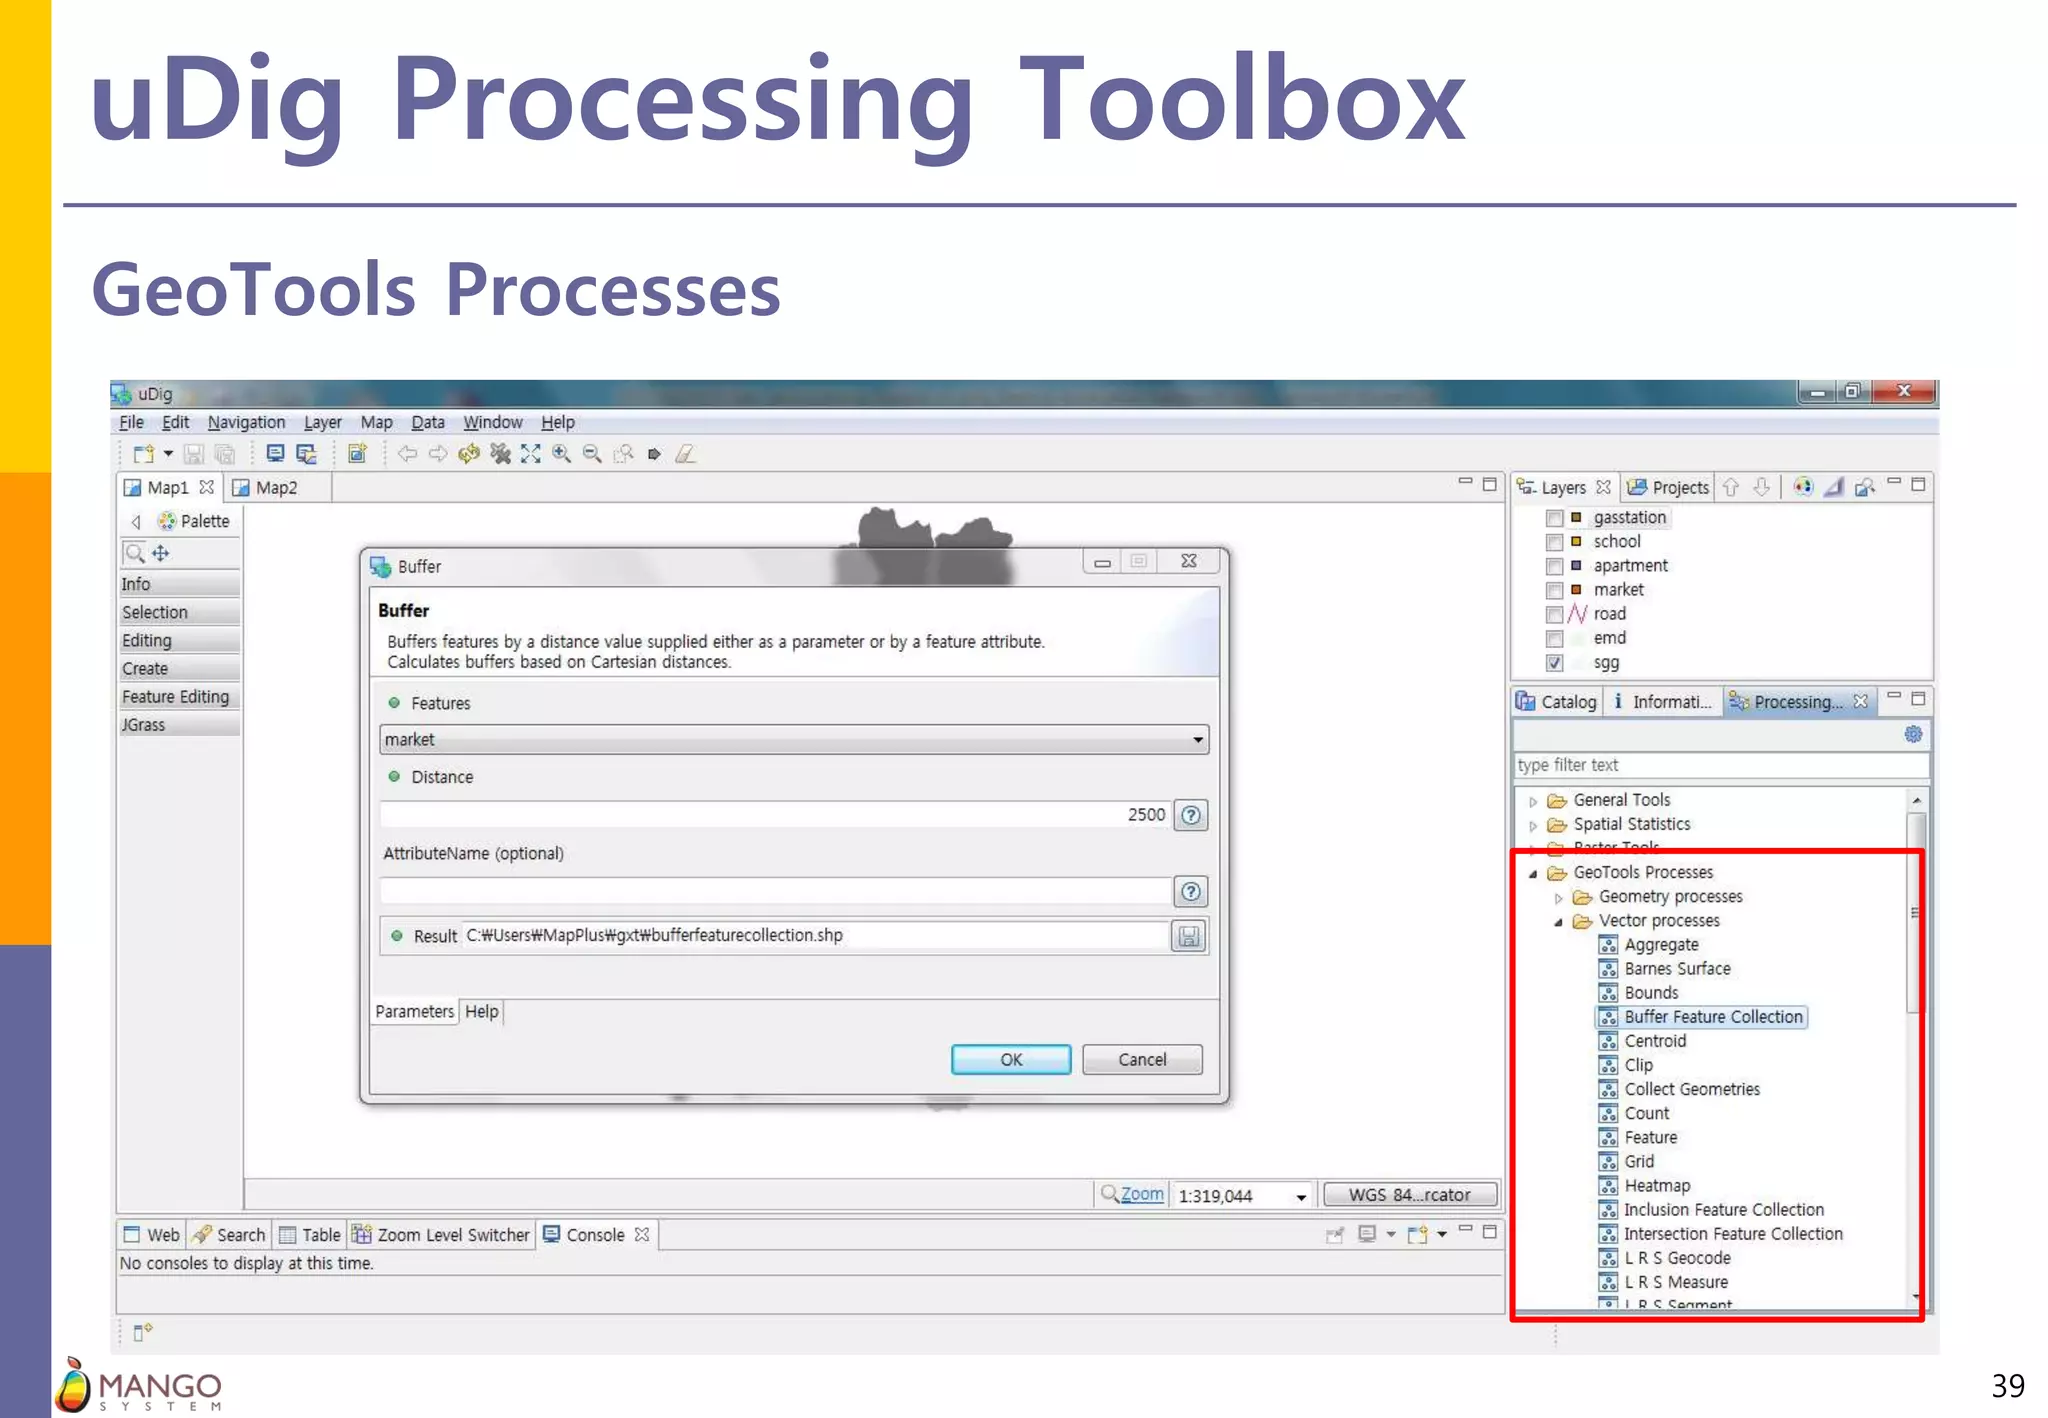This screenshot has width=2048, height=1418.
Task: Click the Refresh map toolbar icon
Action: coord(469,454)
